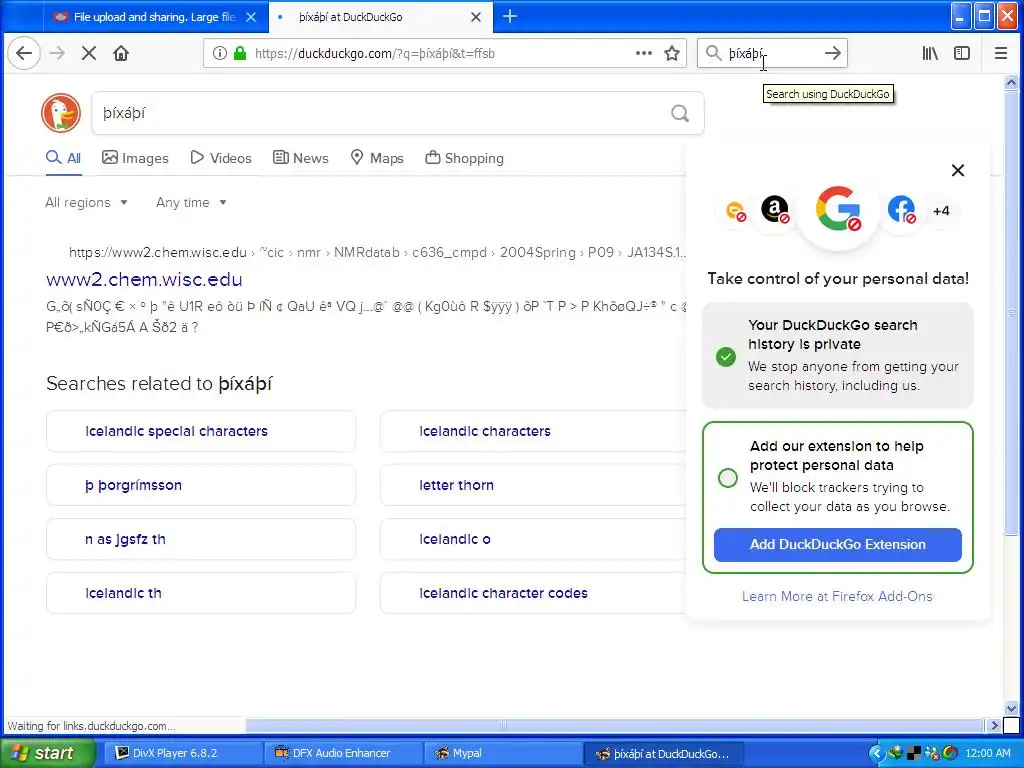Expand the Any time filter dropdown
The height and width of the screenshot is (768, 1024).
[191, 202]
